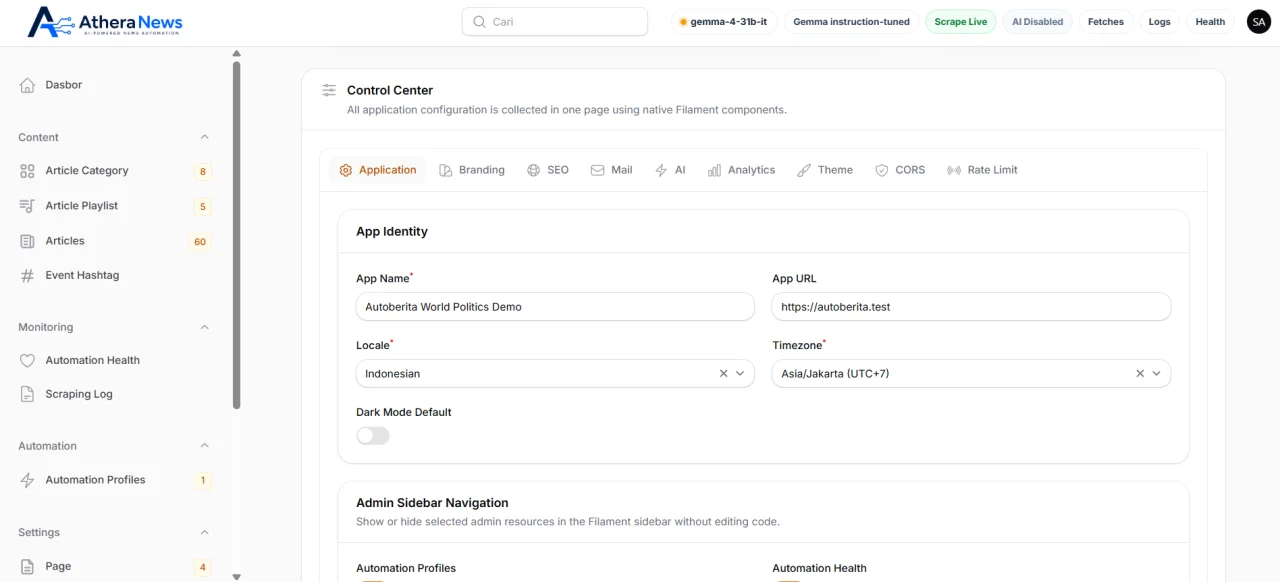Click the Article Category badge 8

(203, 172)
